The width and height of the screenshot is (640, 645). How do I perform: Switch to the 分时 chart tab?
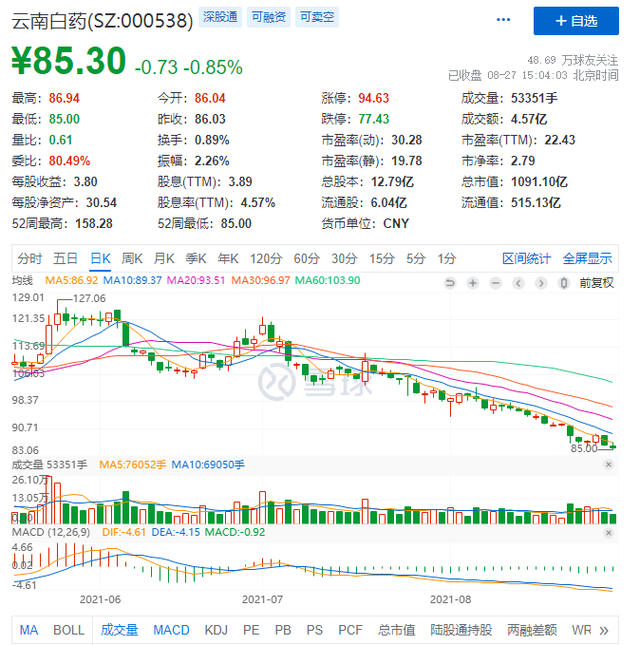click(30, 259)
